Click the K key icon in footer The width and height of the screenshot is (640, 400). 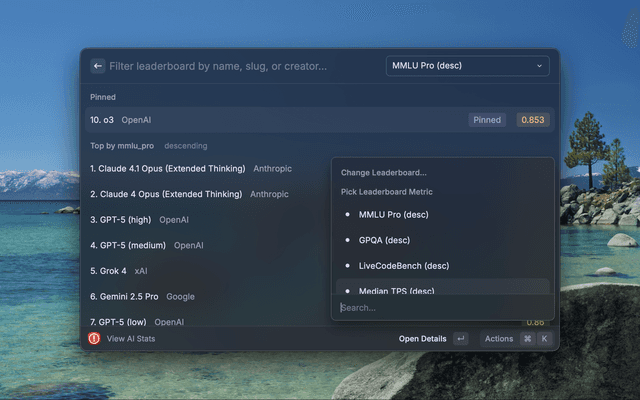544,339
